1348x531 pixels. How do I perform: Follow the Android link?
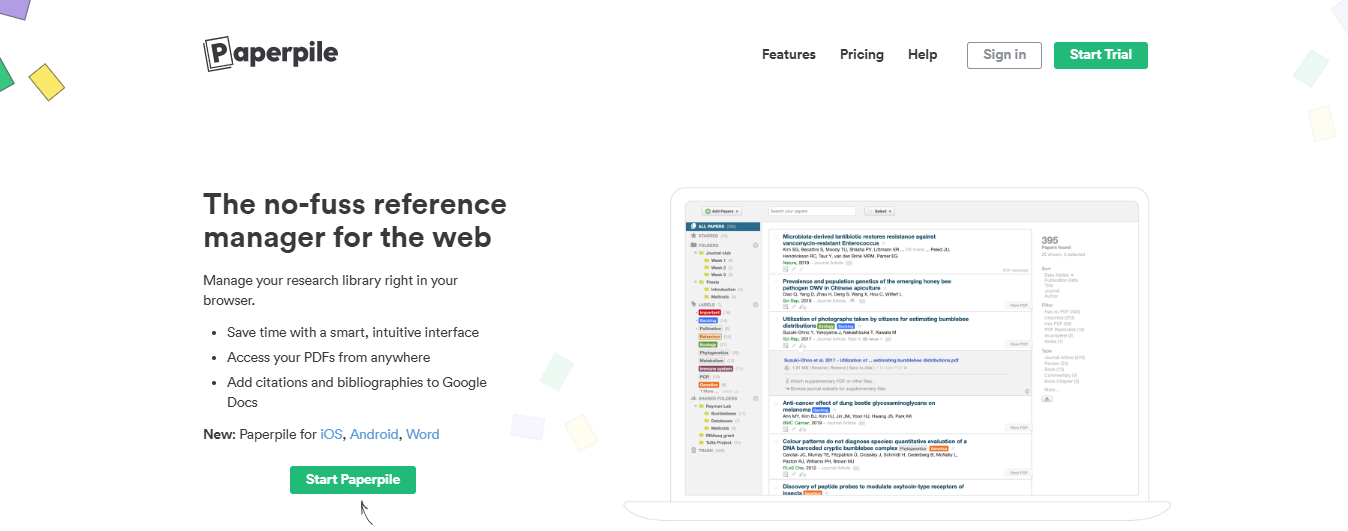[x=374, y=435]
